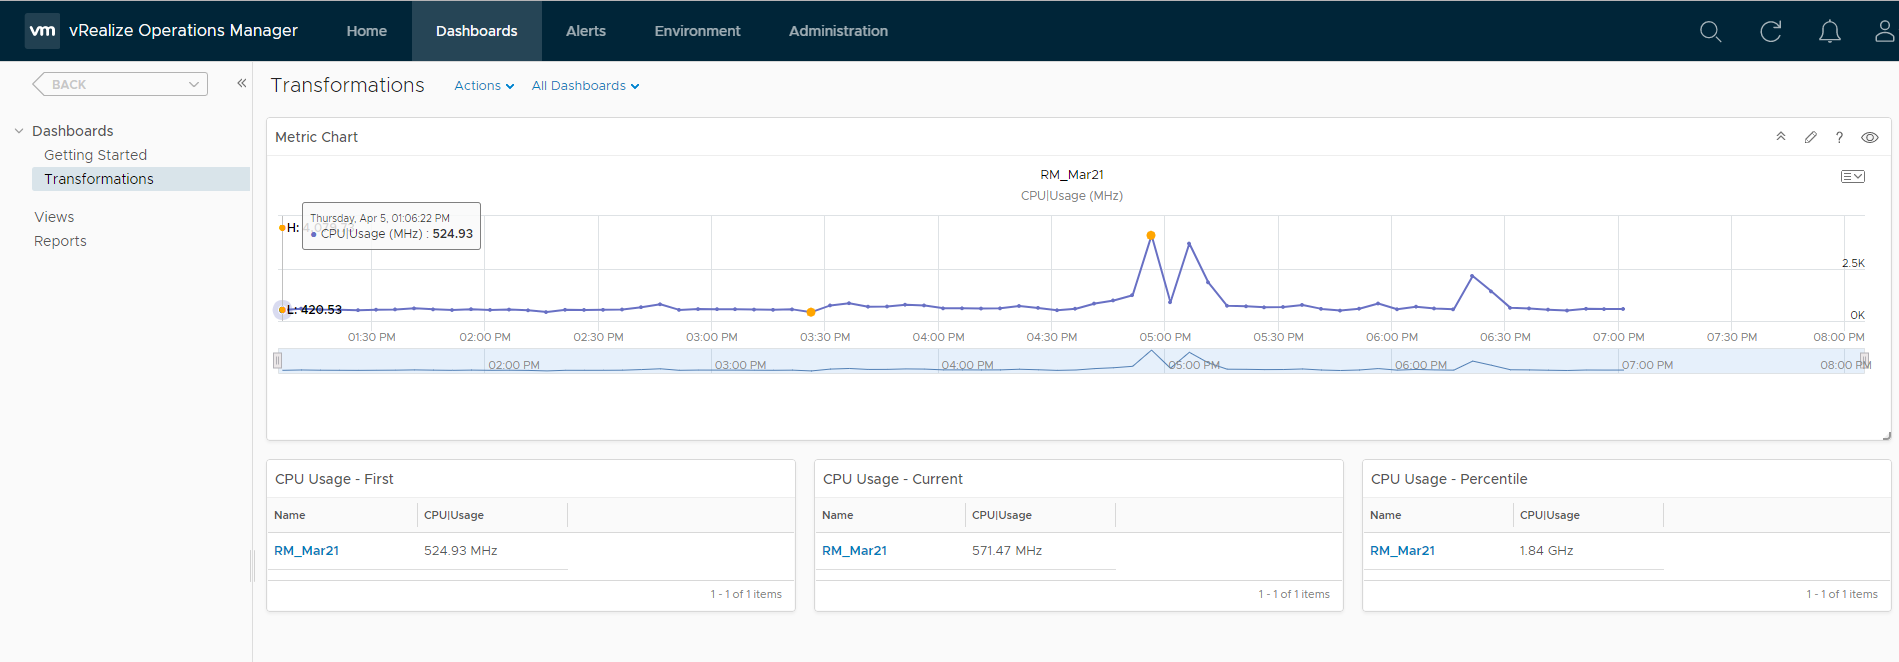Open the alerts bell notifications
Image resolution: width=1899 pixels, height=662 pixels.
(1829, 32)
